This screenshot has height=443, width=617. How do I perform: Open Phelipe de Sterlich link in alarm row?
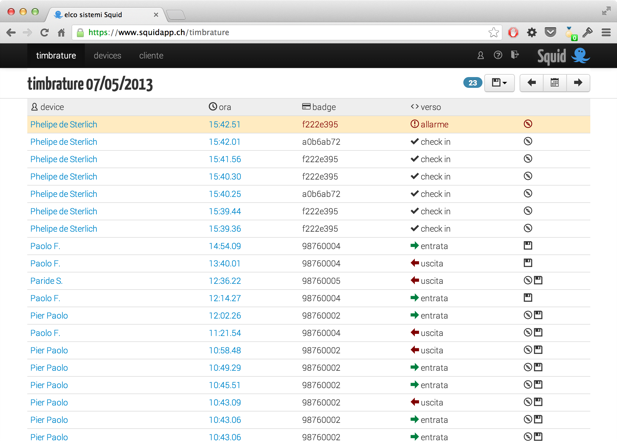64,124
